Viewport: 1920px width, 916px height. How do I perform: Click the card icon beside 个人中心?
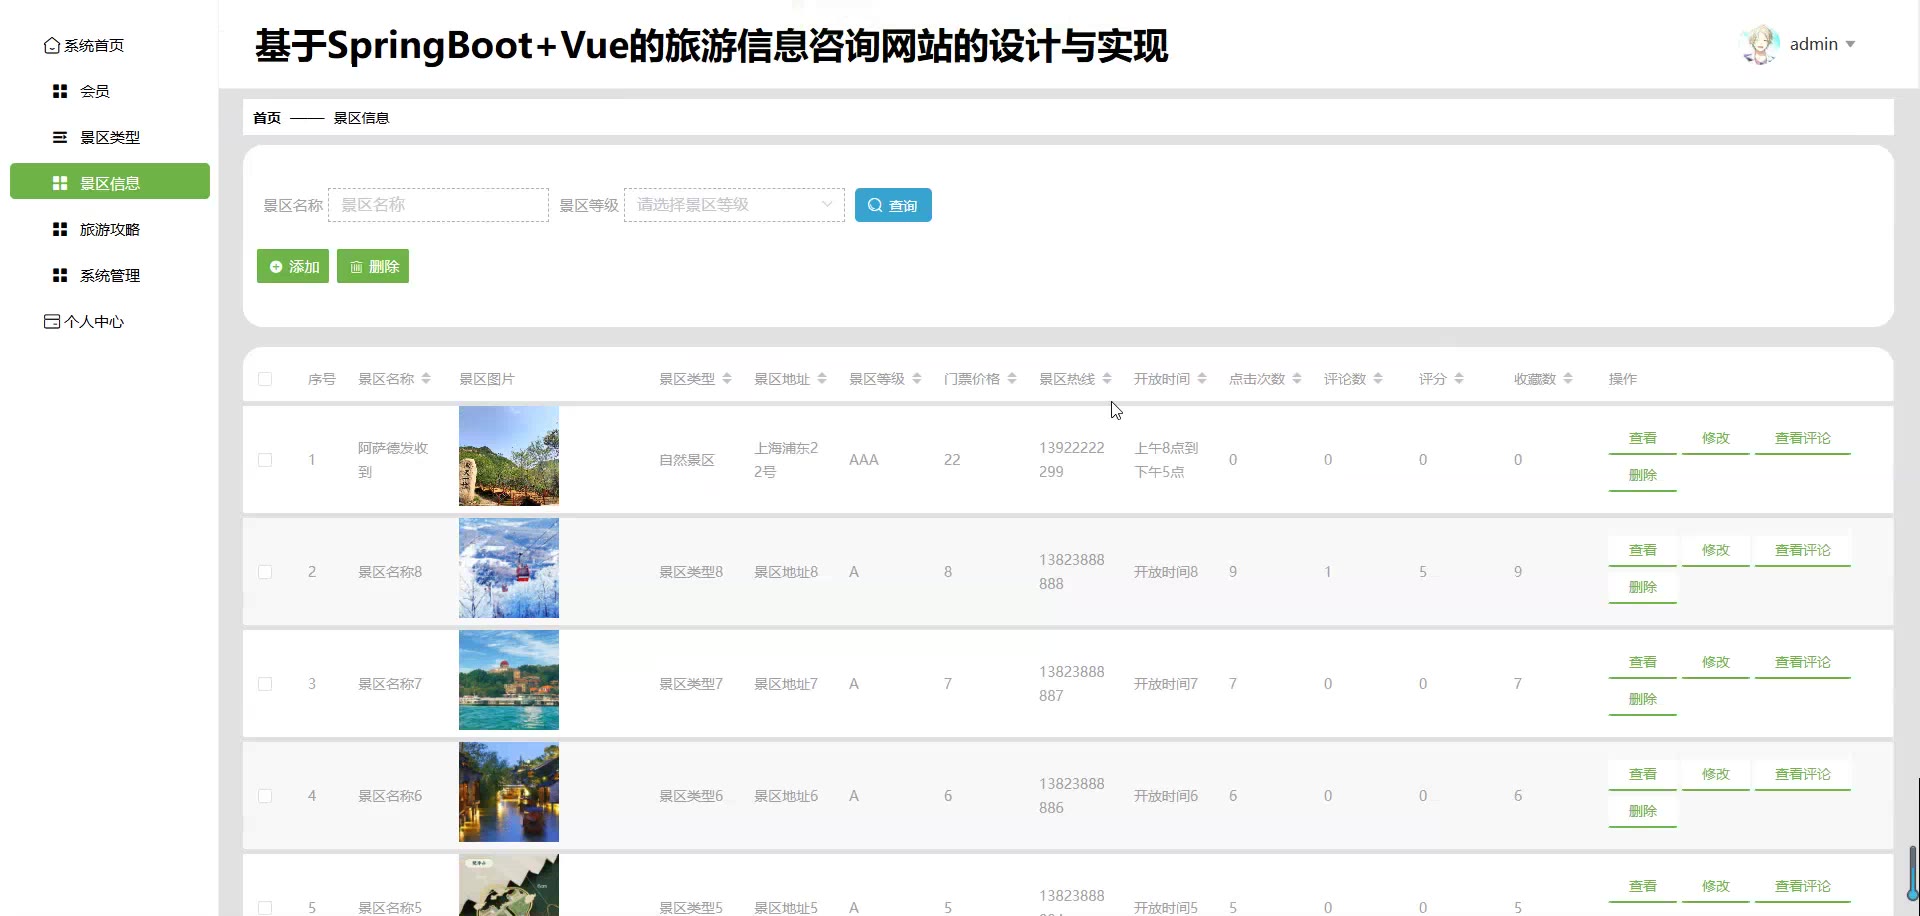coord(51,321)
